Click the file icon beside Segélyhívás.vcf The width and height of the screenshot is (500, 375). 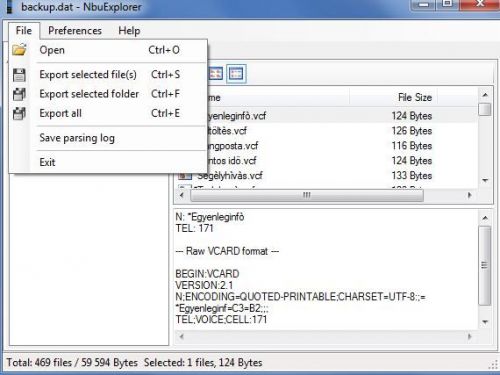pos(185,176)
